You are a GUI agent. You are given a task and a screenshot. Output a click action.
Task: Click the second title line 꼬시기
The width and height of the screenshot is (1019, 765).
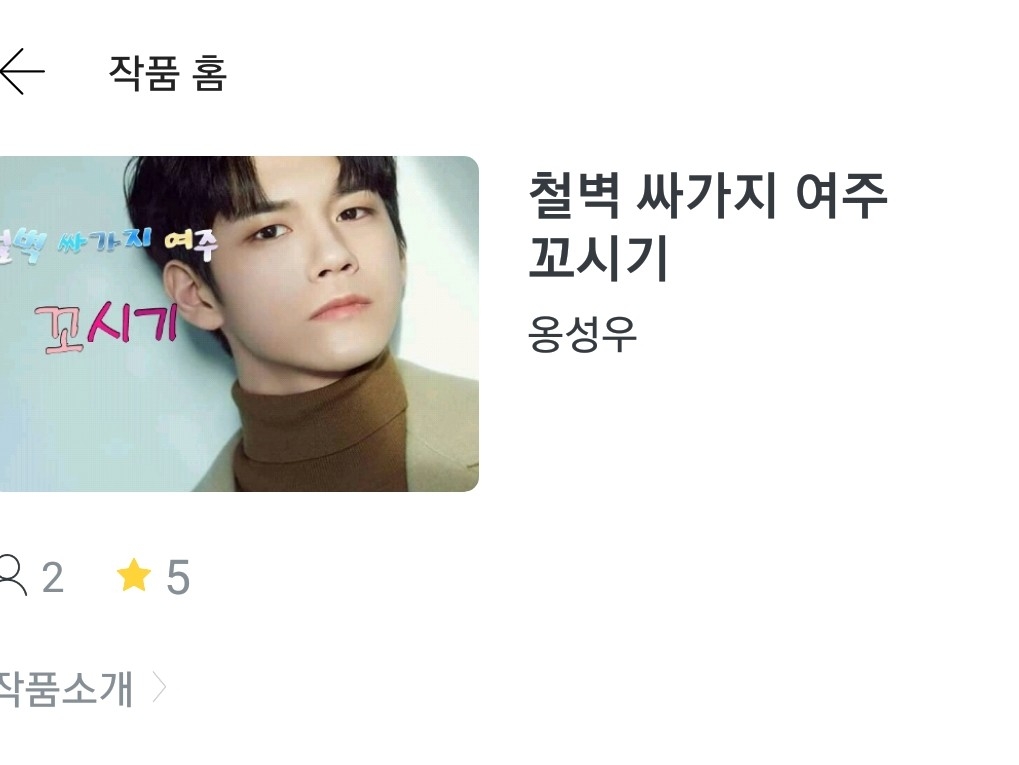pos(599,258)
